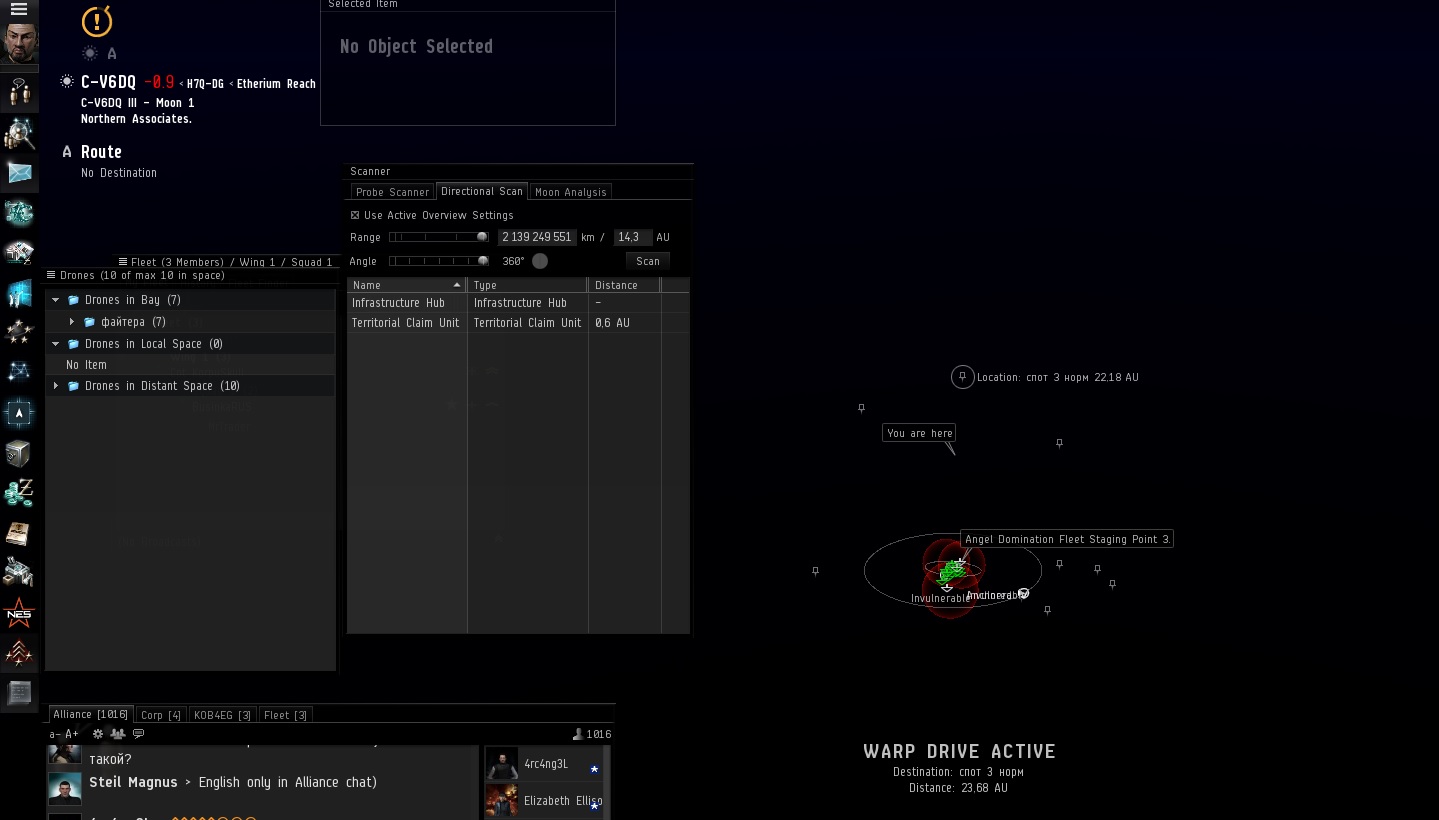Click the Angel Domination Fleet Staging Point label

(x=1067, y=539)
